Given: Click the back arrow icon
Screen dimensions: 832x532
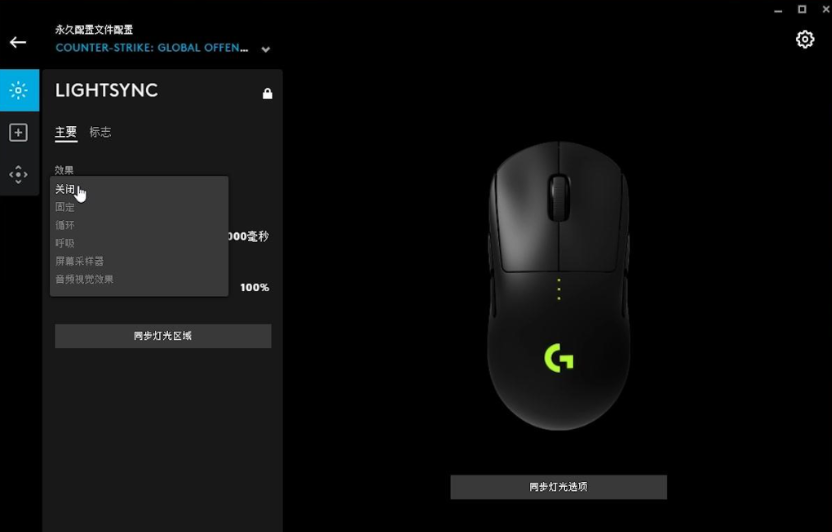Looking at the screenshot, I should (18, 42).
